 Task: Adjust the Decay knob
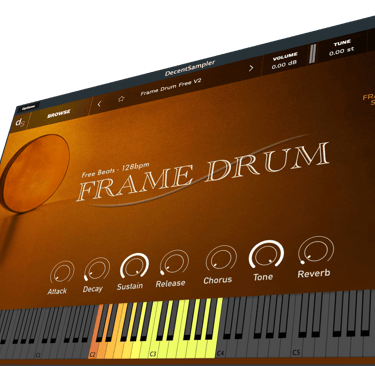pyautogui.click(x=97, y=269)
